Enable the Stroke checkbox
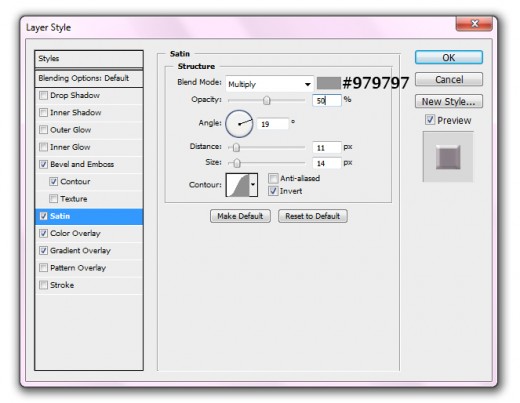Viewport: 520px width, 403px height. pos(43,285)
